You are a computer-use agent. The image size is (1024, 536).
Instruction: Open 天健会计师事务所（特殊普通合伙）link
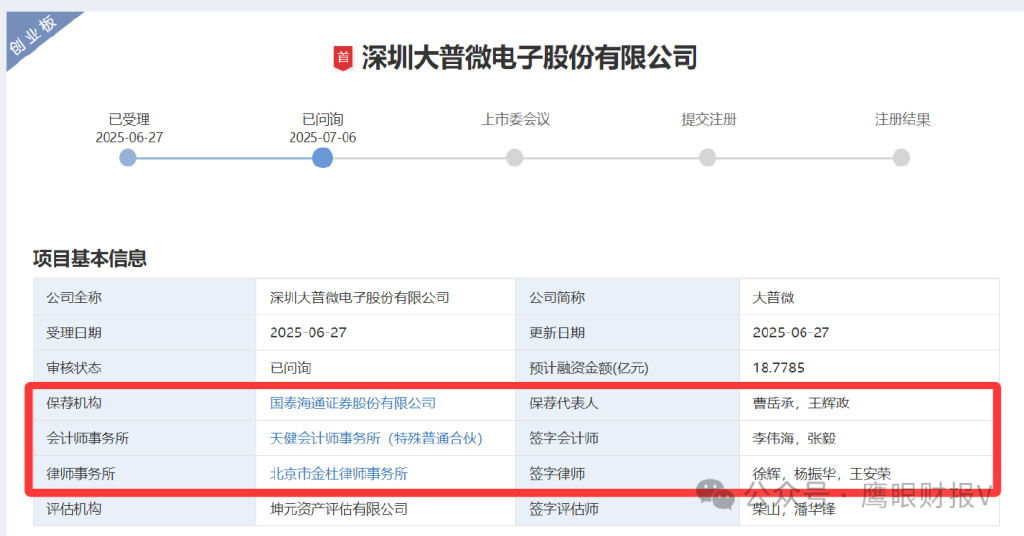tap(376, 438)
